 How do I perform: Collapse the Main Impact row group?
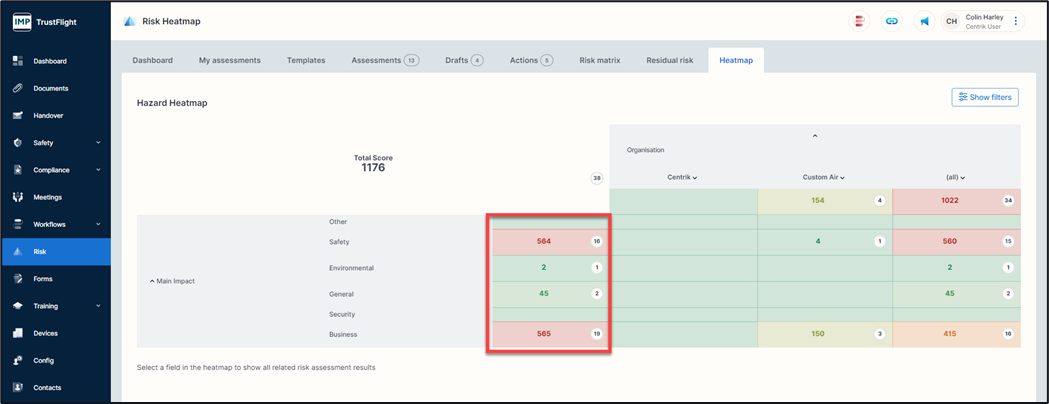[152, 281]
